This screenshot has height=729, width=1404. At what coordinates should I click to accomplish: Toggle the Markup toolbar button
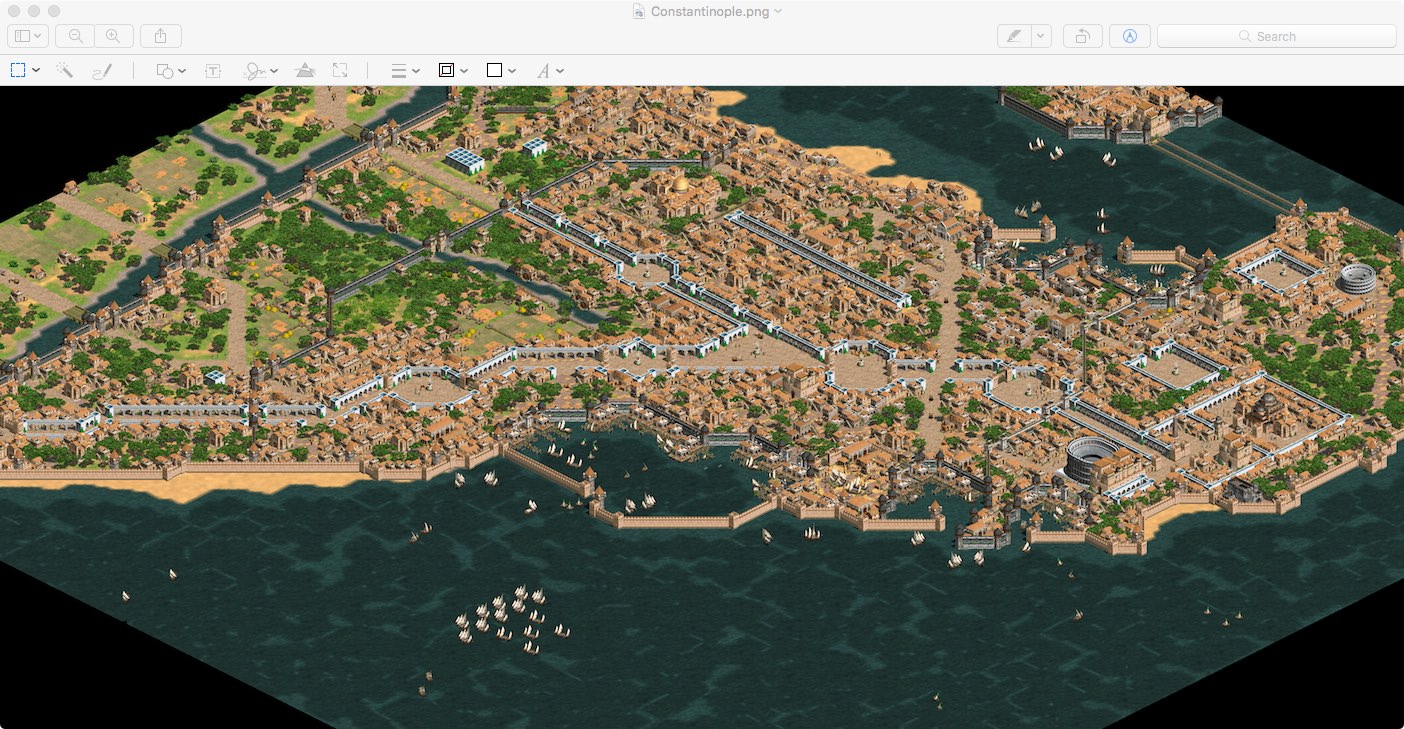pos(1130,36)
